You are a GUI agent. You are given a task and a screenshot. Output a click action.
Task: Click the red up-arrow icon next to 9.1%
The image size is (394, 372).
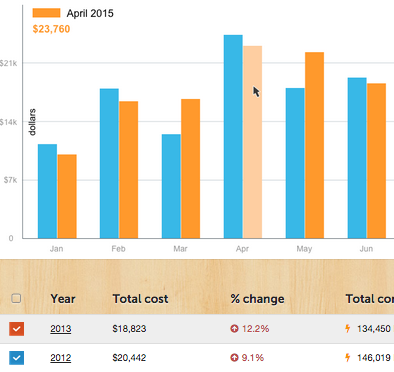234,358
